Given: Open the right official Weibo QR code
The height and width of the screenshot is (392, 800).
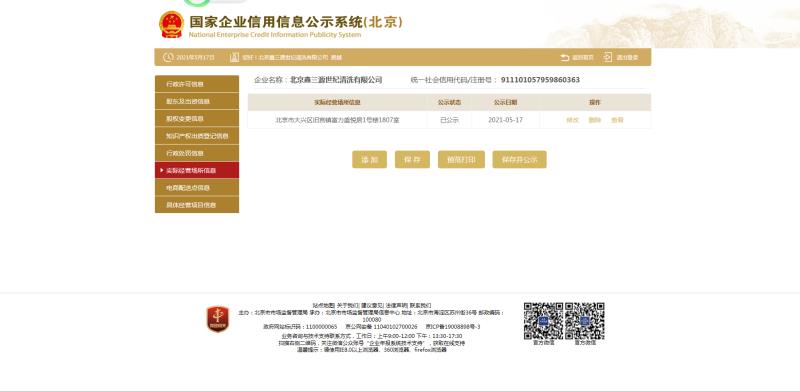Looking at the screenshot, I should 585,321.
